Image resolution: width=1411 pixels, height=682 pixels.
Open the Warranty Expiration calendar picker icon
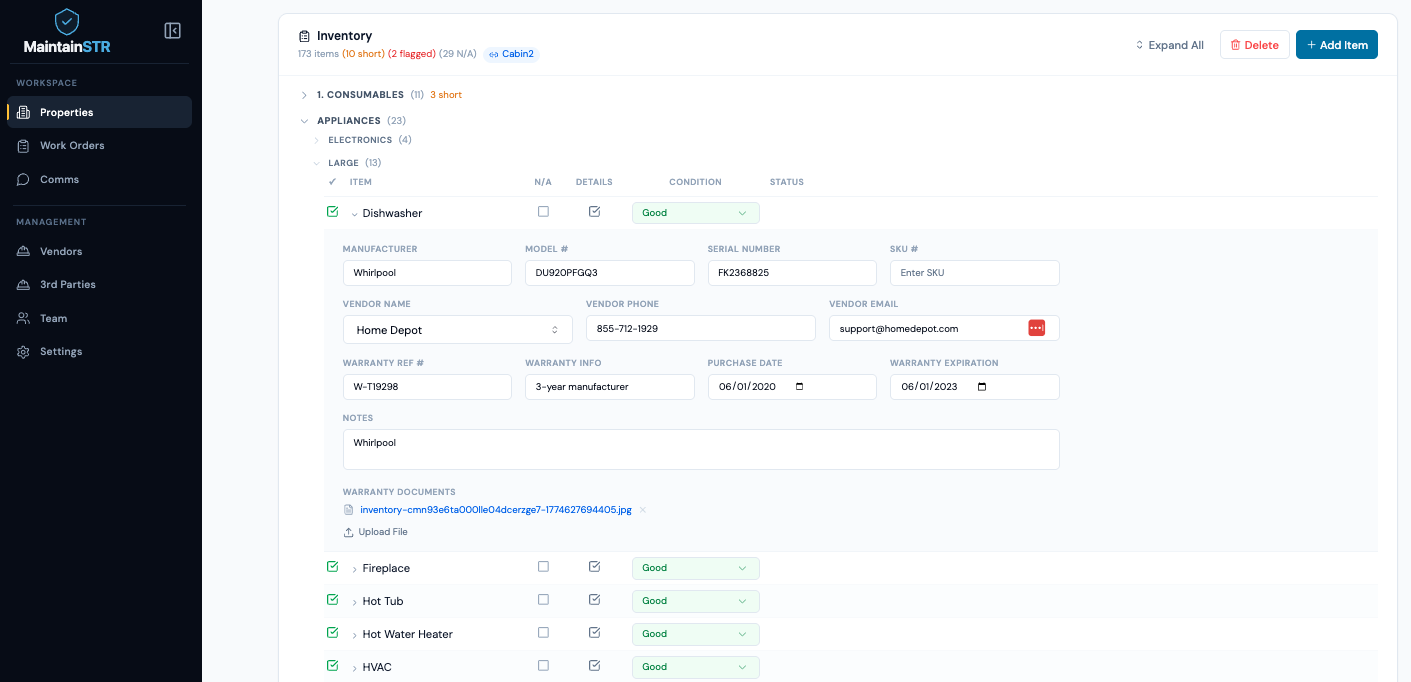pos(981,387)
